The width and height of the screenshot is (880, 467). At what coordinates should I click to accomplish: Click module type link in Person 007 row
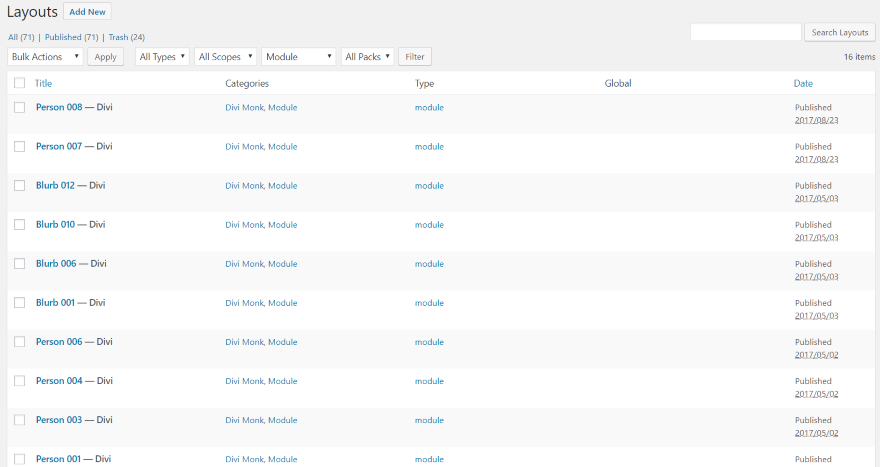429,146
